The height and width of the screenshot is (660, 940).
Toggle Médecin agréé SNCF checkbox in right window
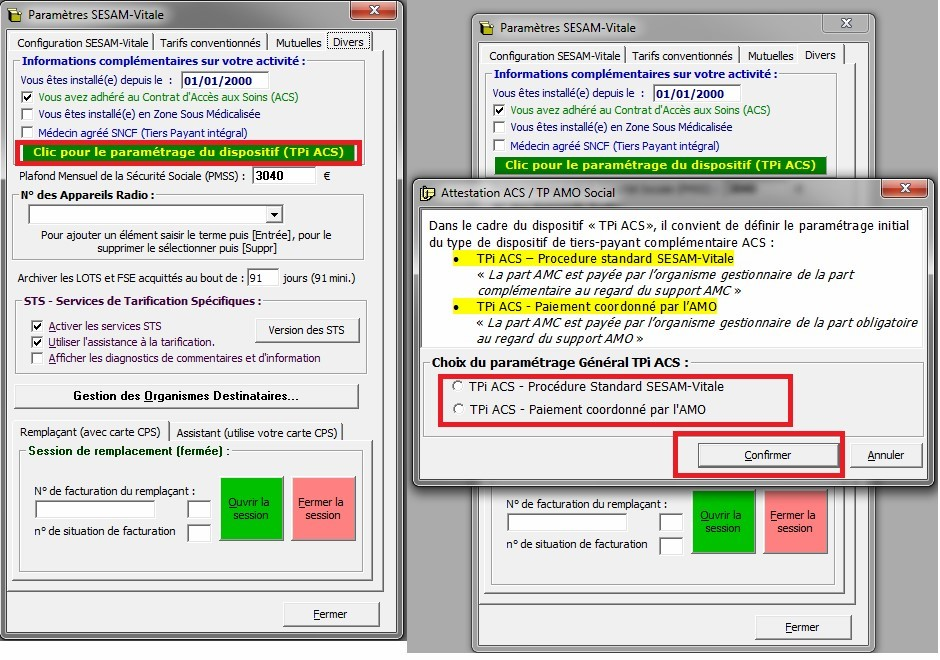499,146
